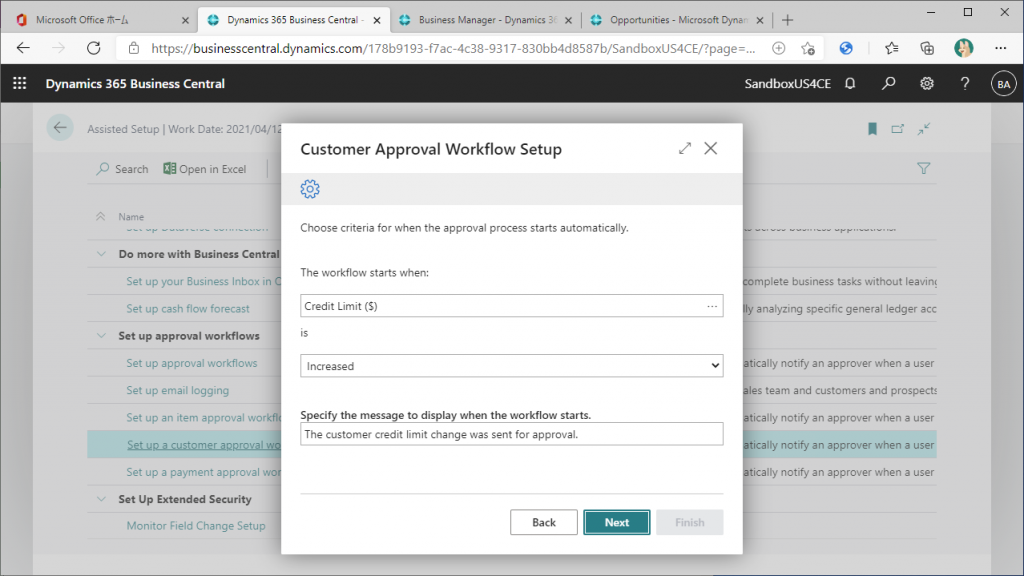This screenshot has height=576, width=1024.
Task: Go back from the Assisted Setup page
Action: tap(60, 128)
